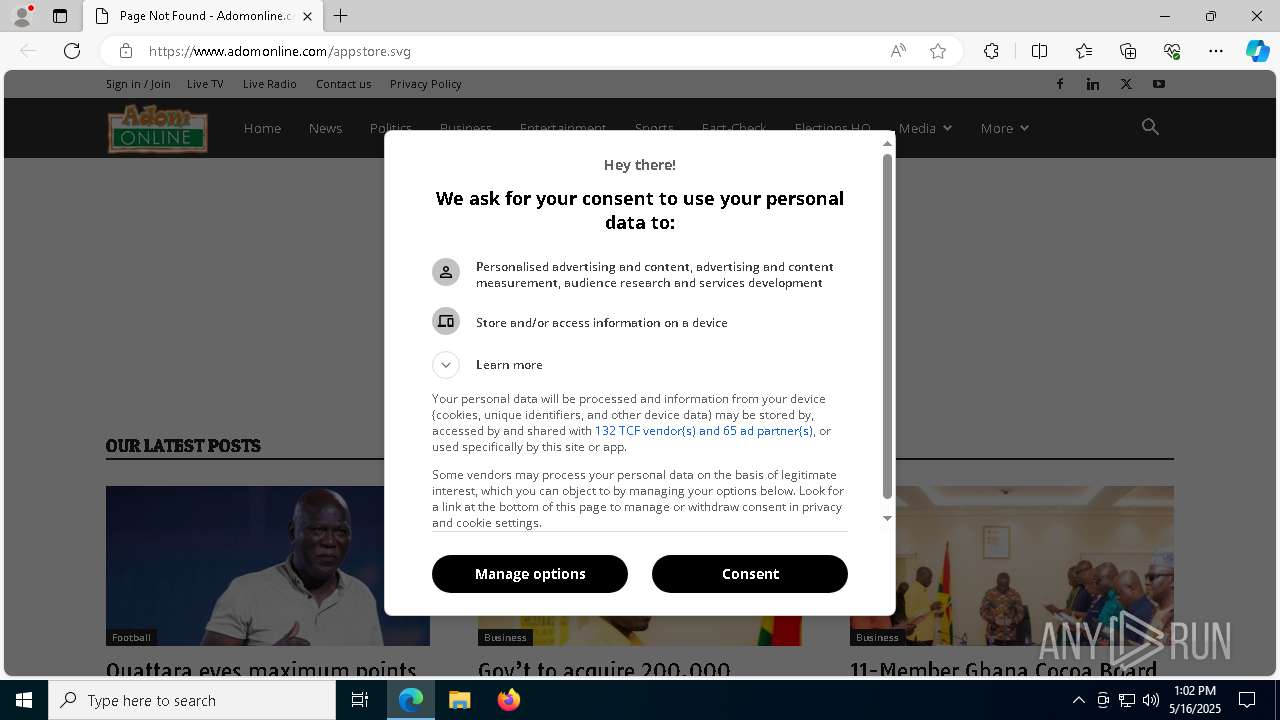The height and width of the screenshot is (720, 1280).
Task: Open the Copilot icon in Edge toolbar
Action: 1257,51
